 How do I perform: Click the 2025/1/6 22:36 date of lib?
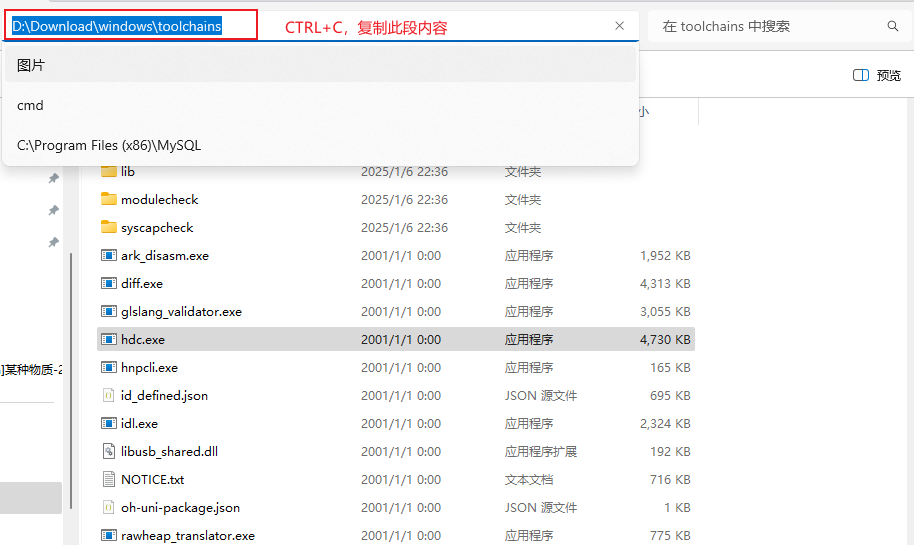(404, 171)
